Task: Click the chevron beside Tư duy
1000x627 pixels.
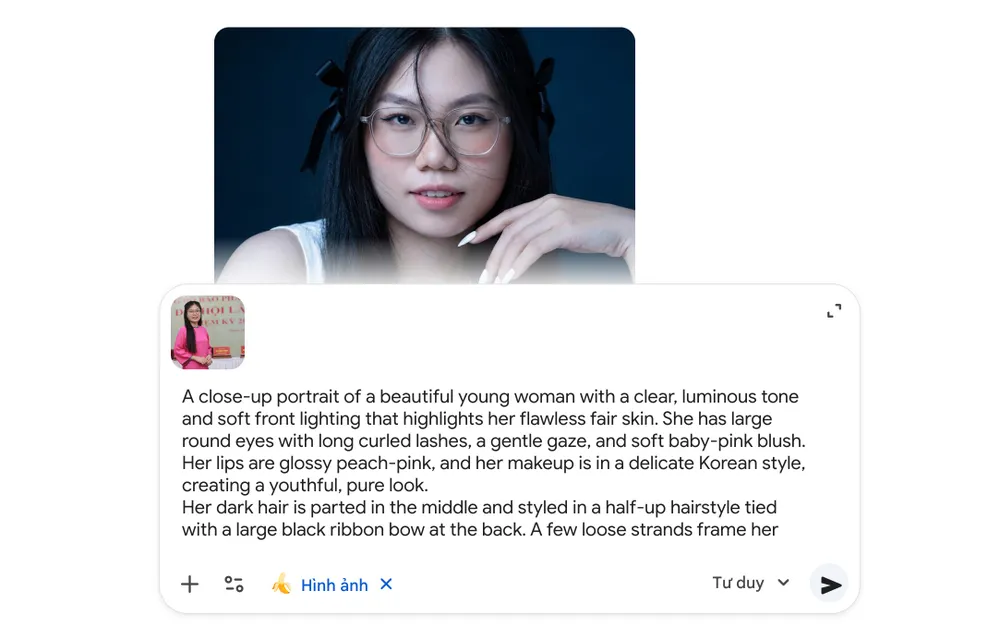Action: (x=784, y=583)
